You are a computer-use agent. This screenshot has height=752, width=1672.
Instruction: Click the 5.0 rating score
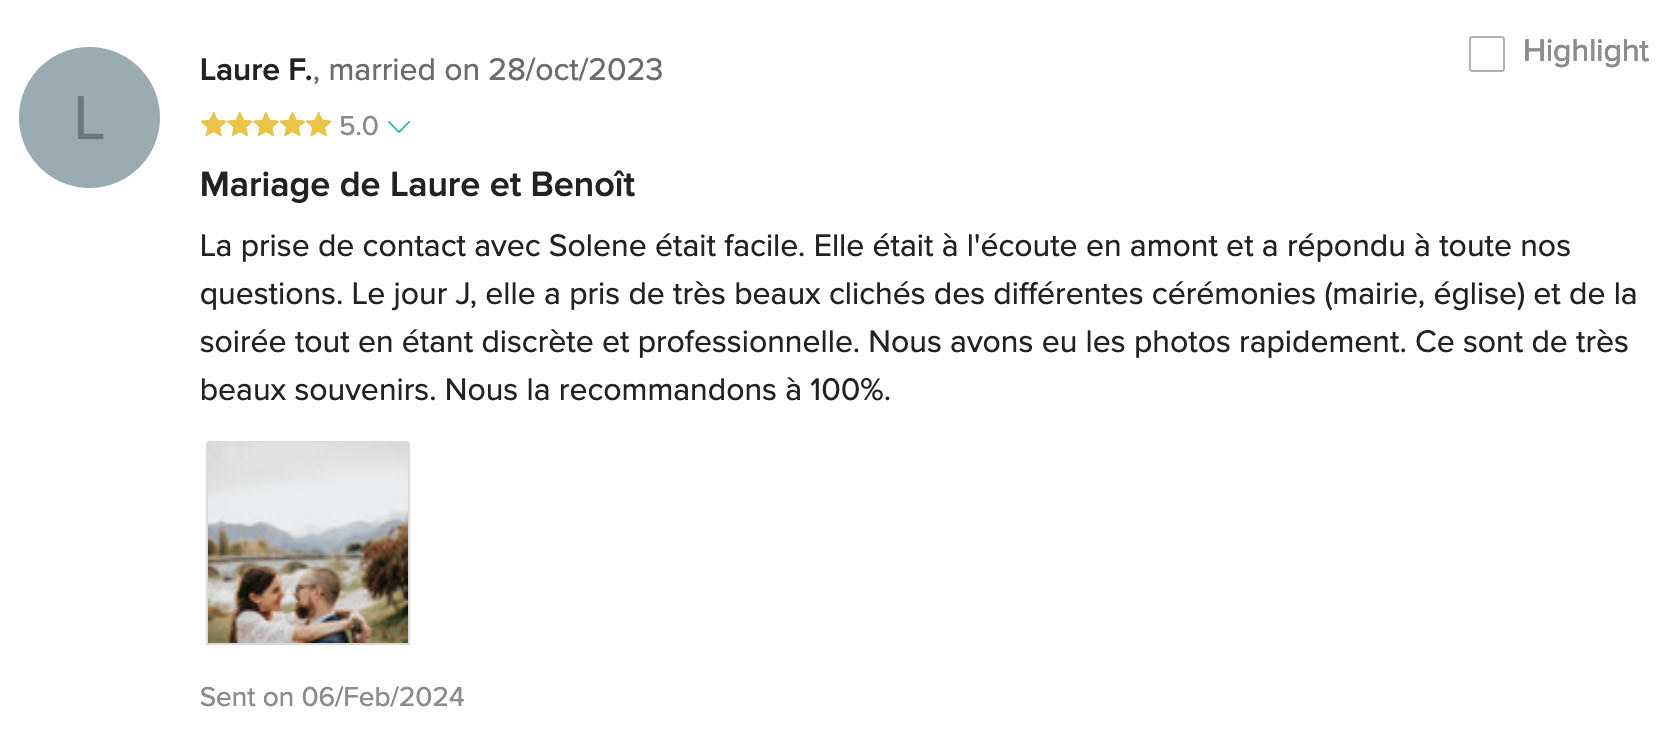point(358,127)
